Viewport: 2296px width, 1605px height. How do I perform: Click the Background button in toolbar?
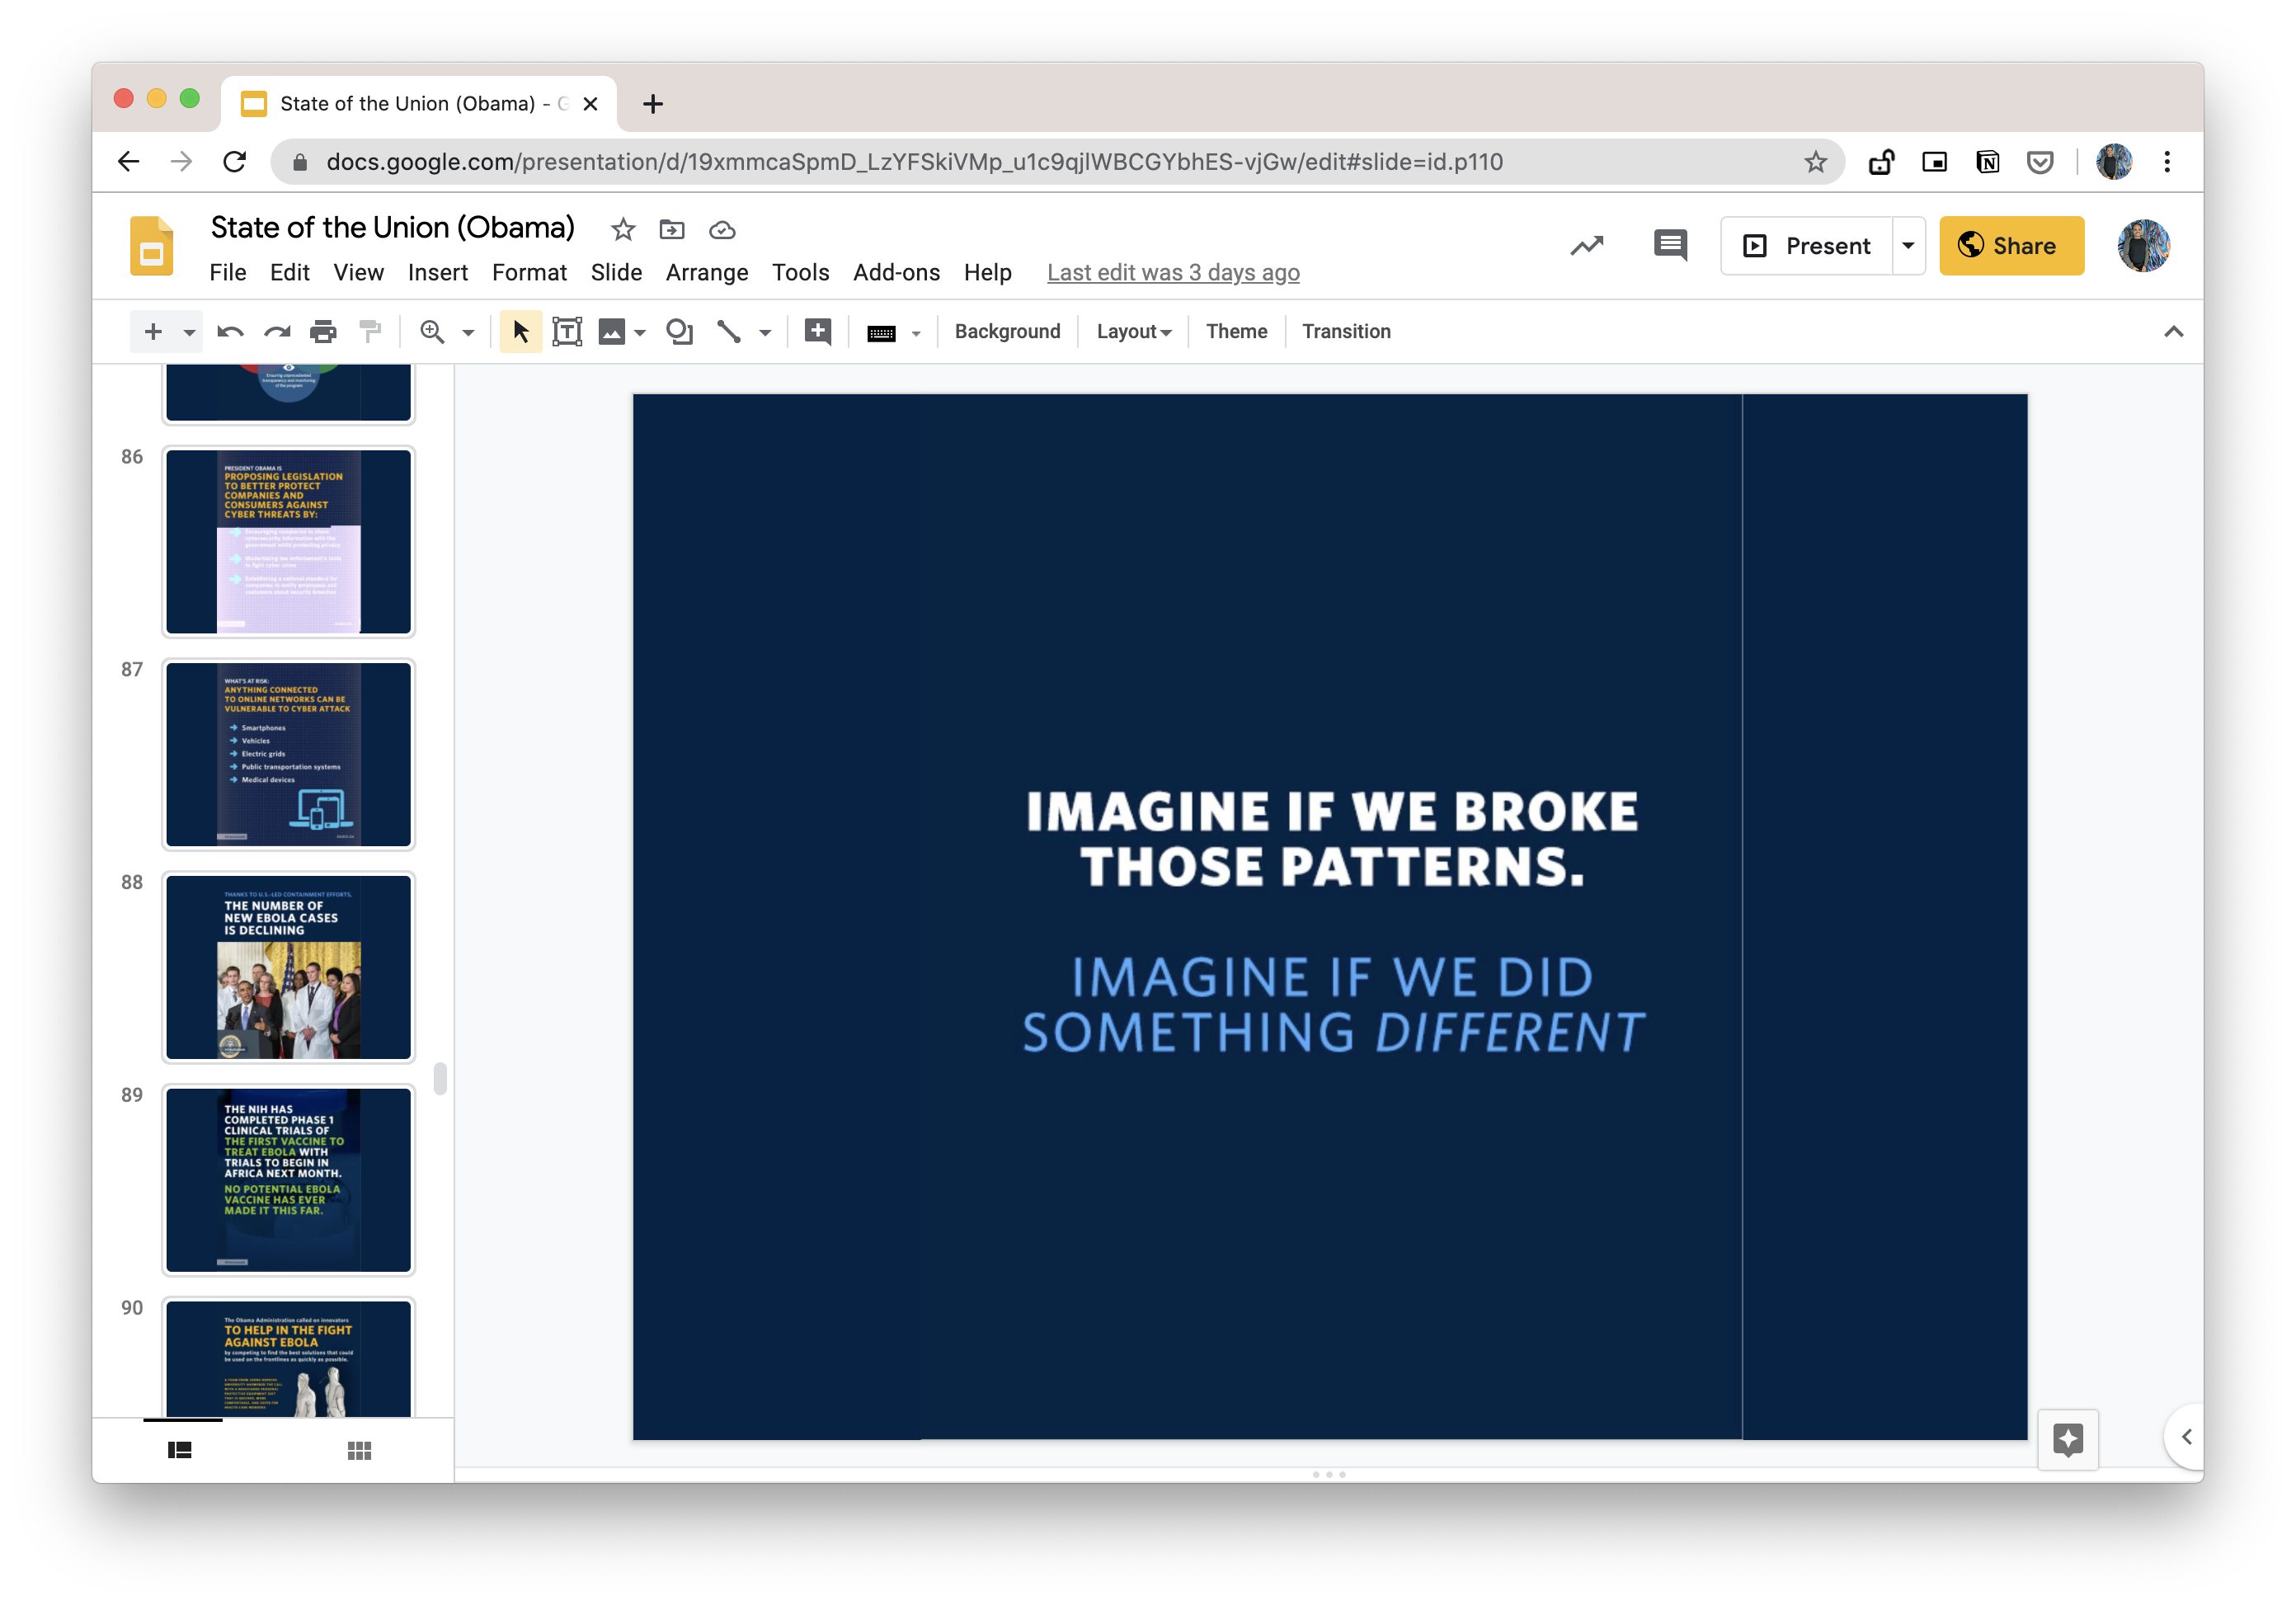(x=1010, y=330)
